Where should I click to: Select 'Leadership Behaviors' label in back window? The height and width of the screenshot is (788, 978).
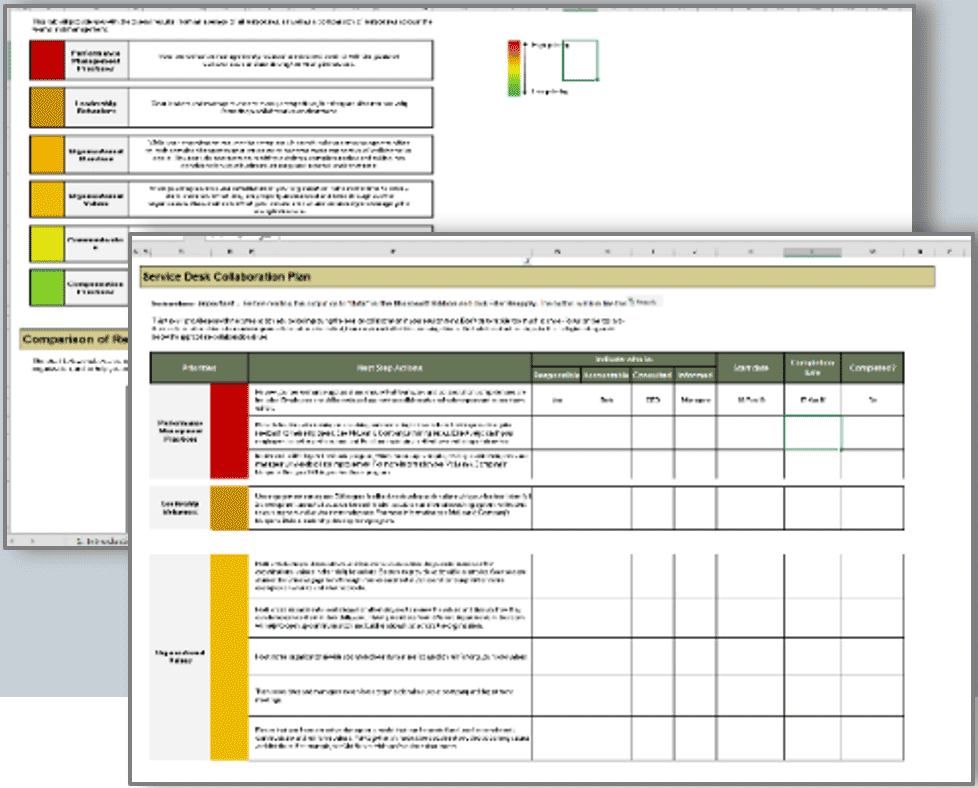pyautogui.click(x=96, y=107)
